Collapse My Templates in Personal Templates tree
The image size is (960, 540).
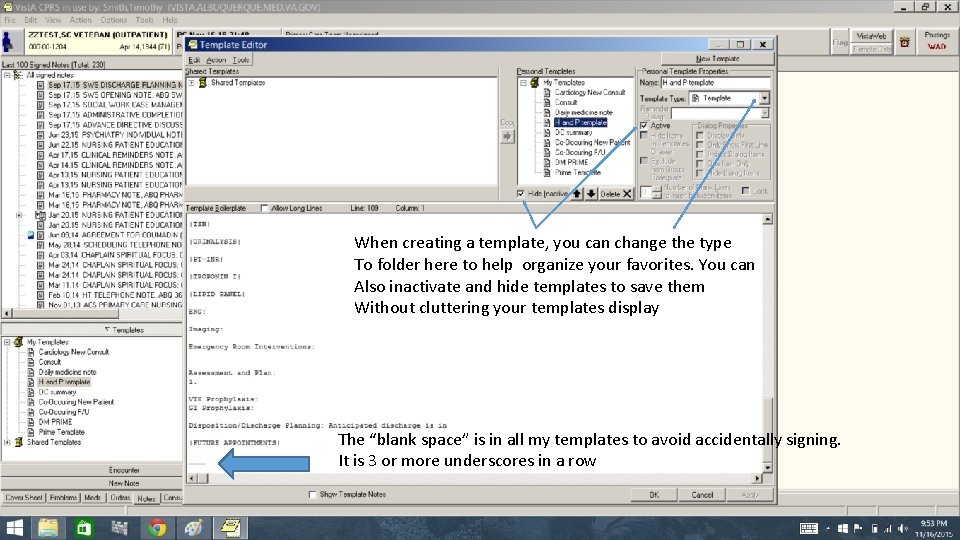click(x=523, y=83)
